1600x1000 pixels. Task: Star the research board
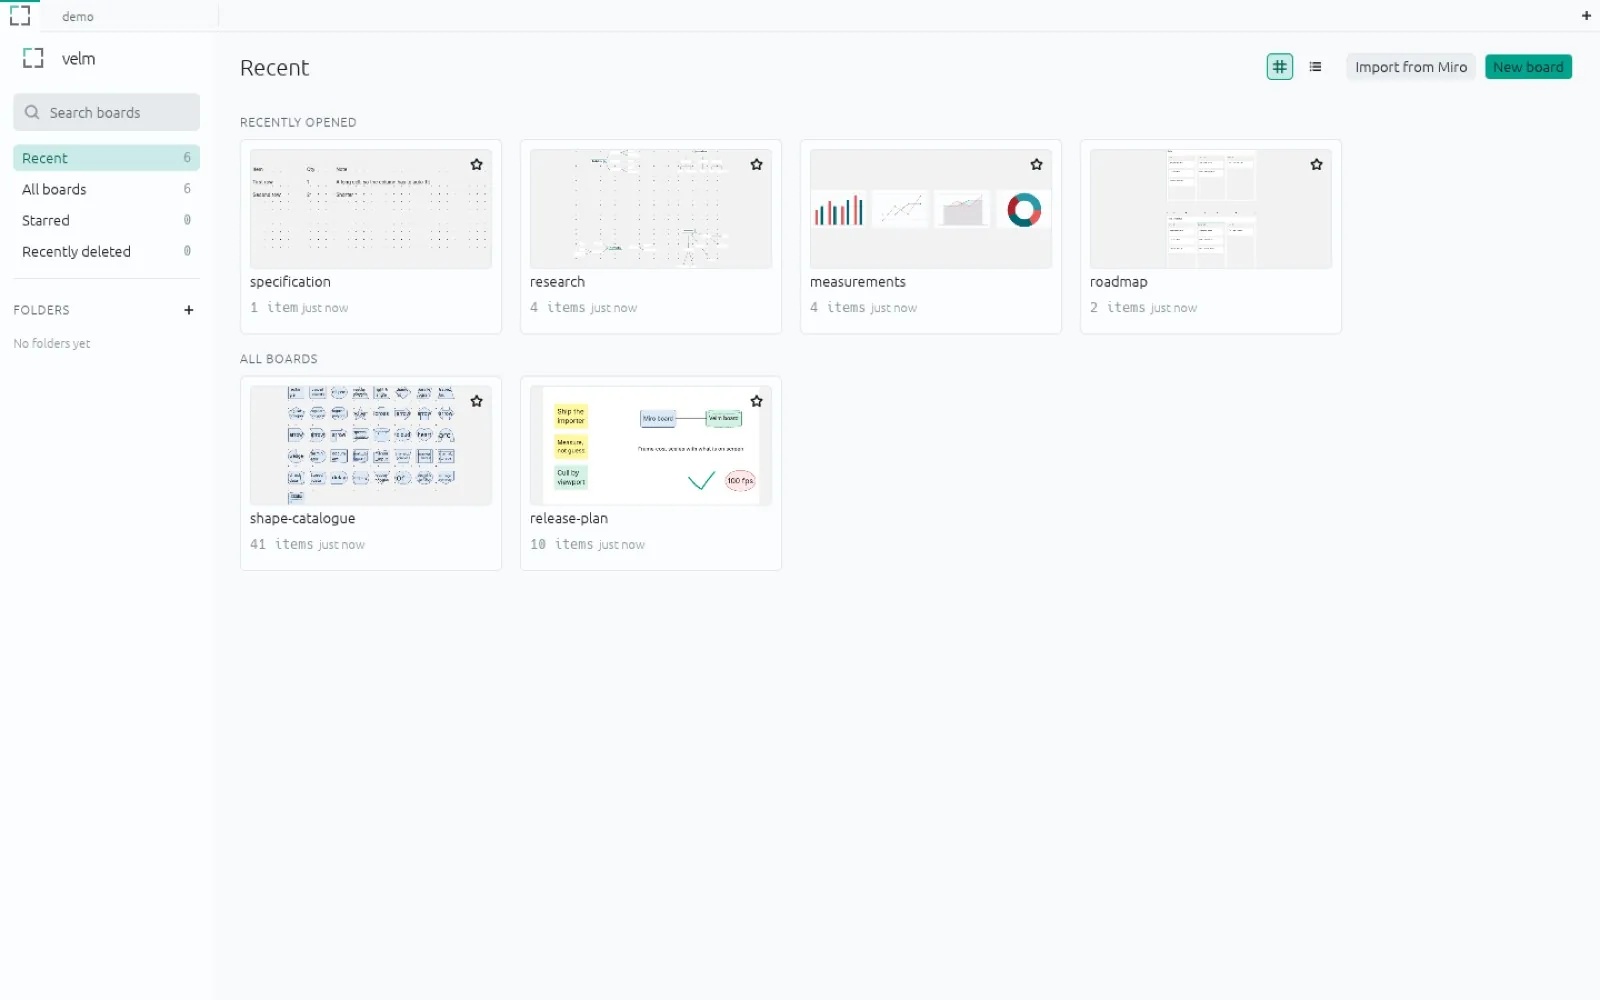pos(757,164)
